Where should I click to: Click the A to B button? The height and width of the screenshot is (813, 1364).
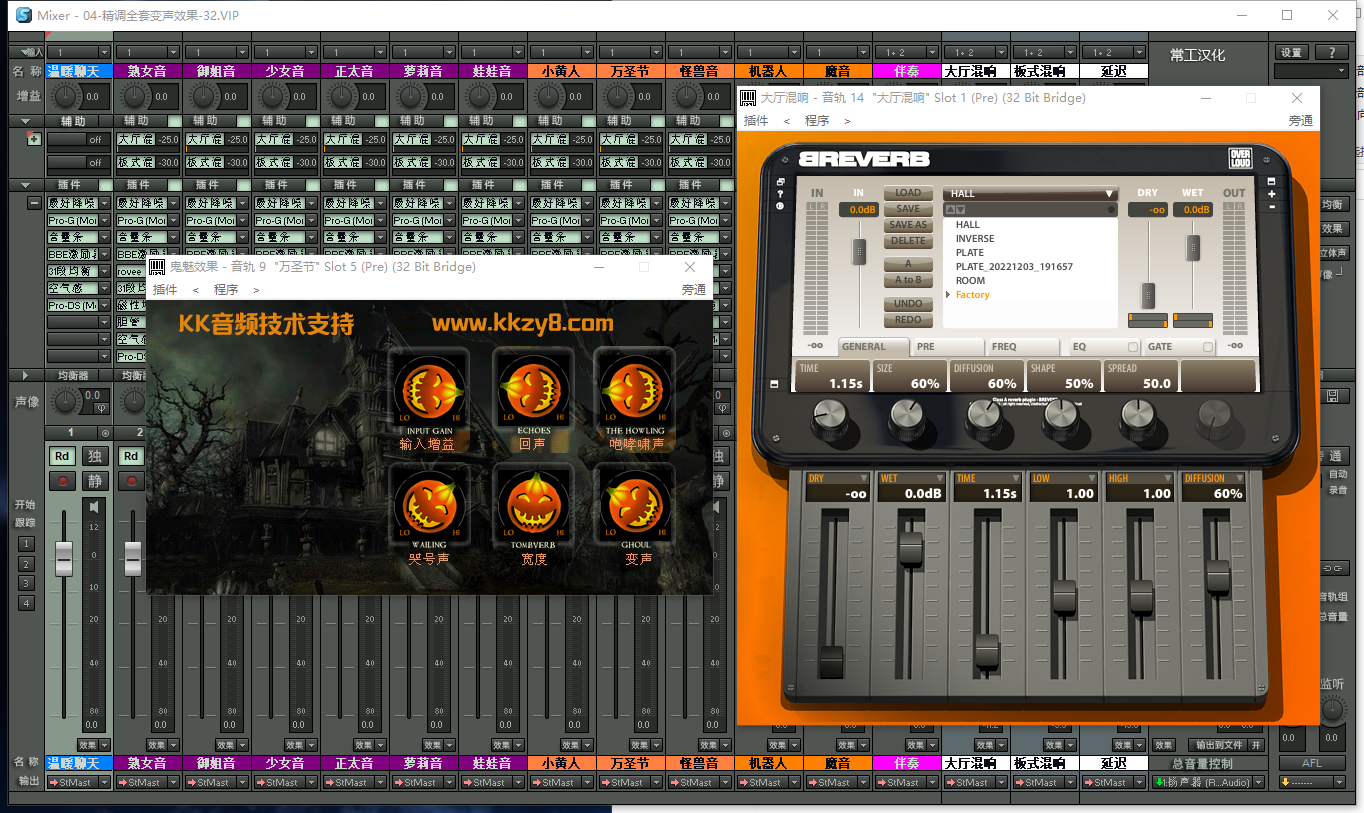908,280
